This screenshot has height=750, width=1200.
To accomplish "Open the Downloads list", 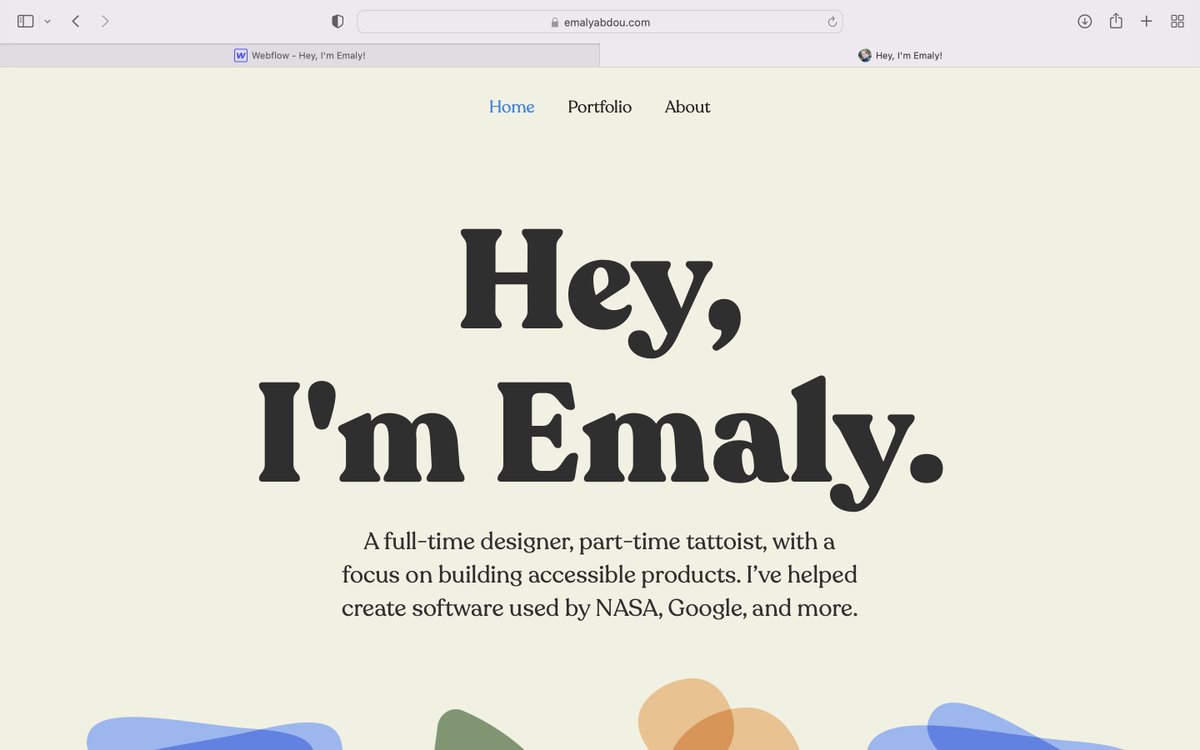I will [x=1084, y=20].
